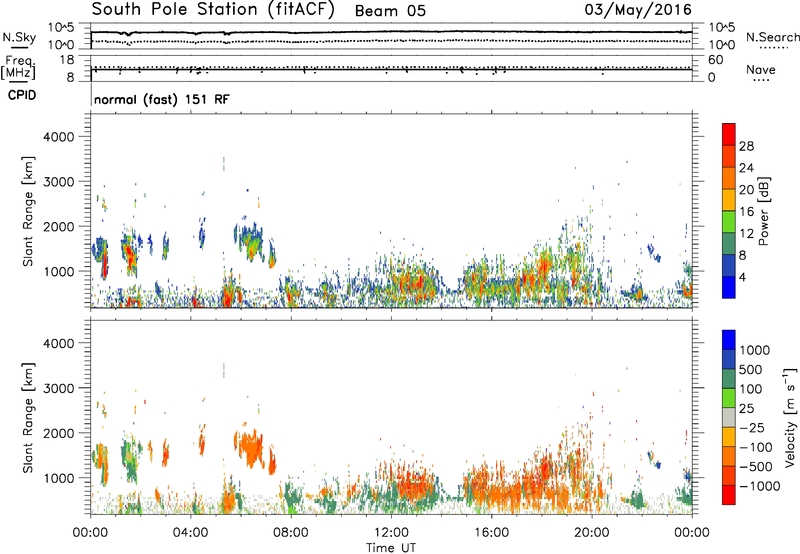Click the '04:00' time axis tick

tap(191, 533)
